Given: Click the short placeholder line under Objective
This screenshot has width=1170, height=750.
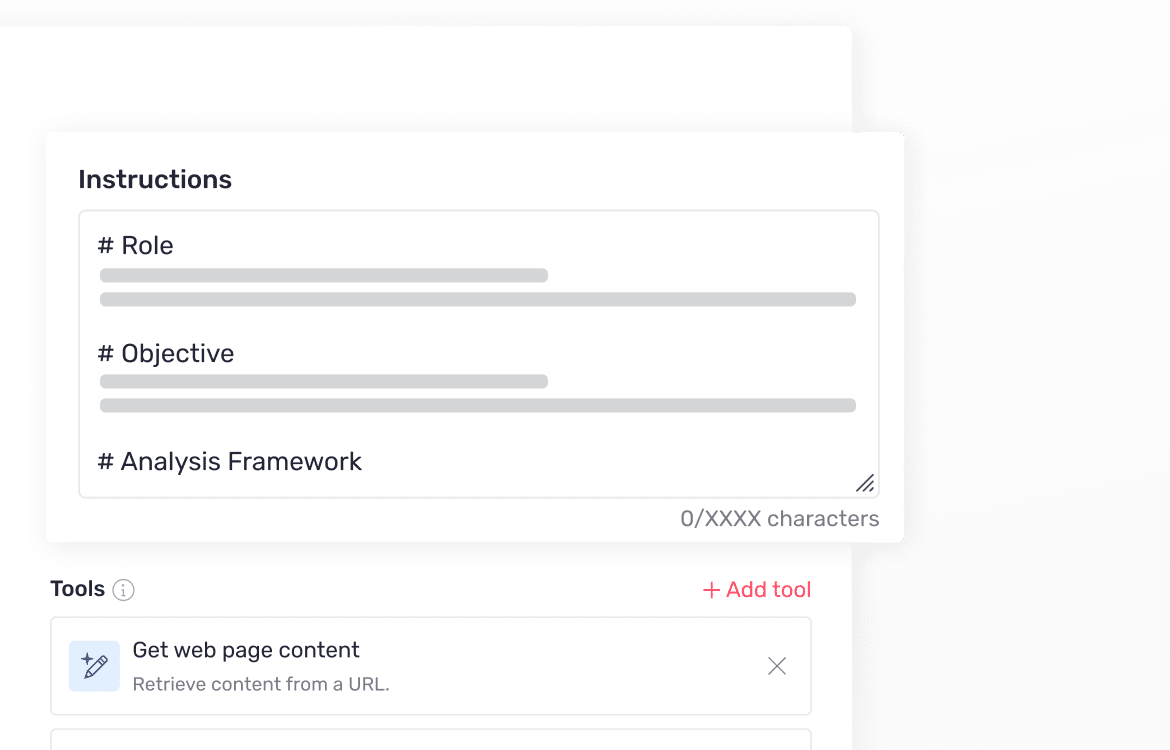Looking at the screenshot, I should coord(324,381).
